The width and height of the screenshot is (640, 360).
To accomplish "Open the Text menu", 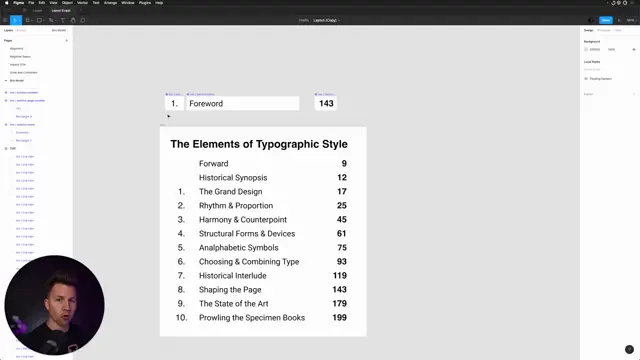I will tap(96, 2).
